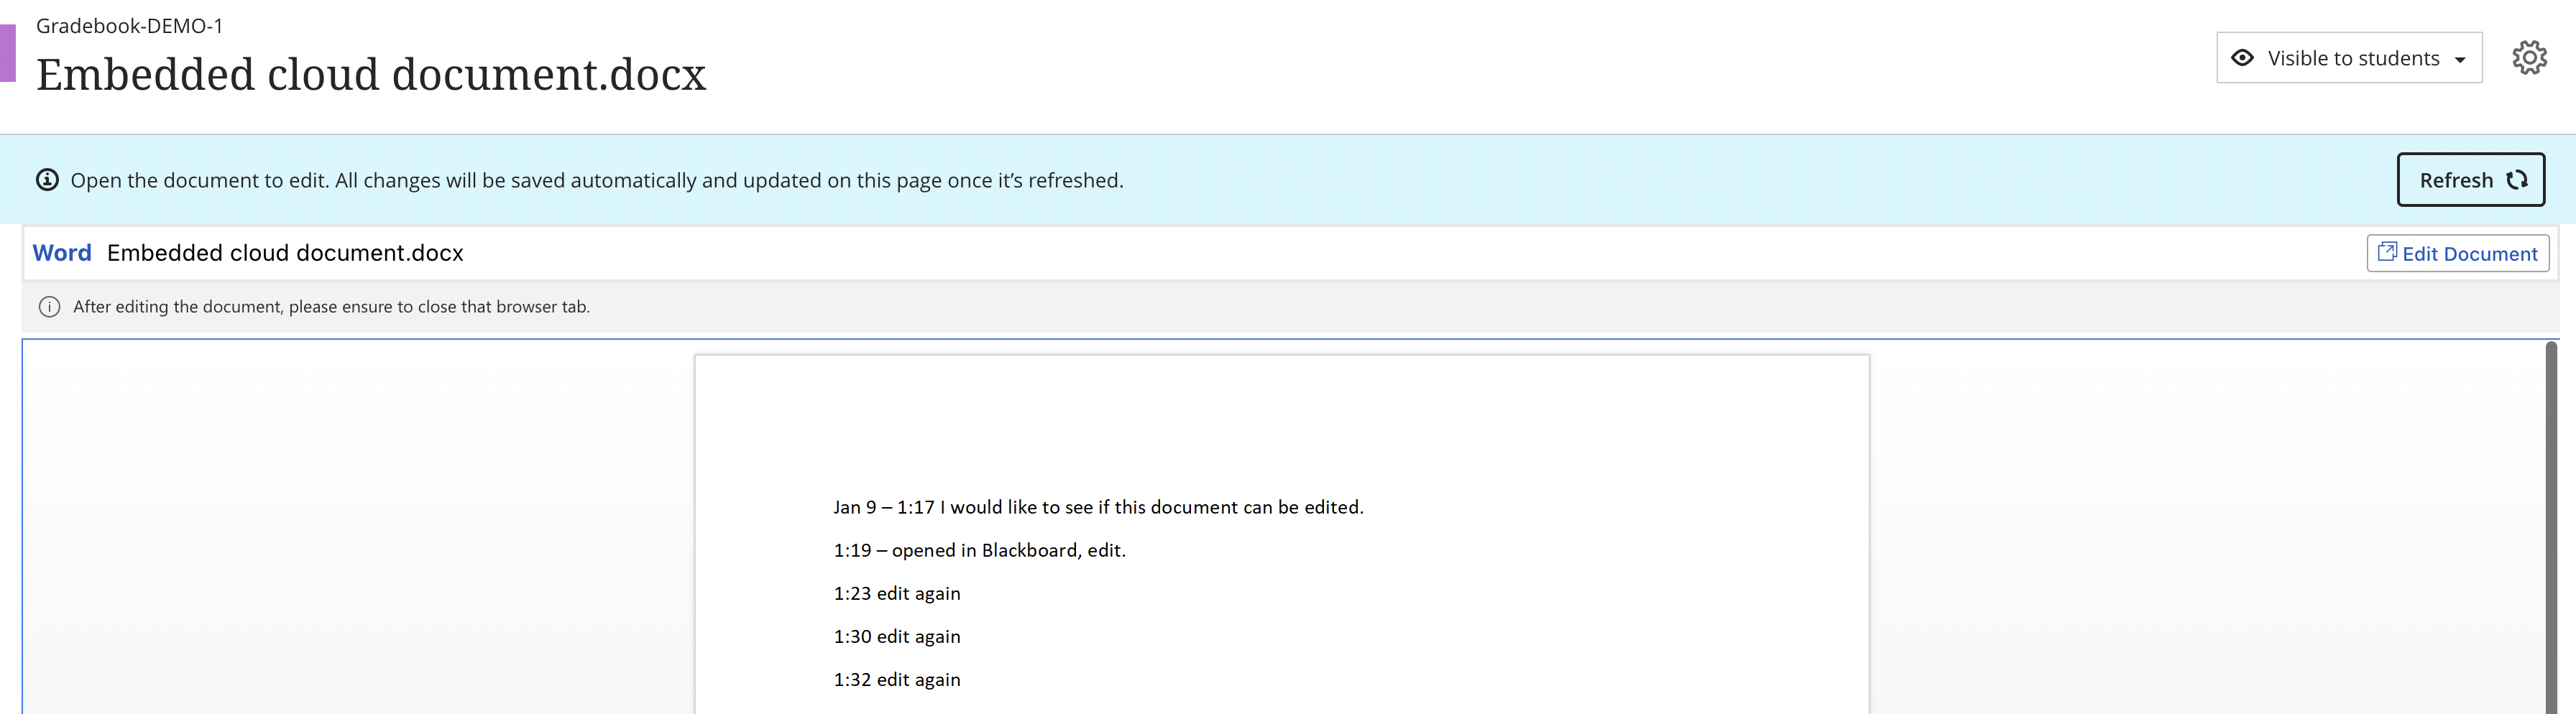Click the line starting with Jan 9 – 1:17
This screenshot has height=714, width=2576.
(x=1098, y=507)
